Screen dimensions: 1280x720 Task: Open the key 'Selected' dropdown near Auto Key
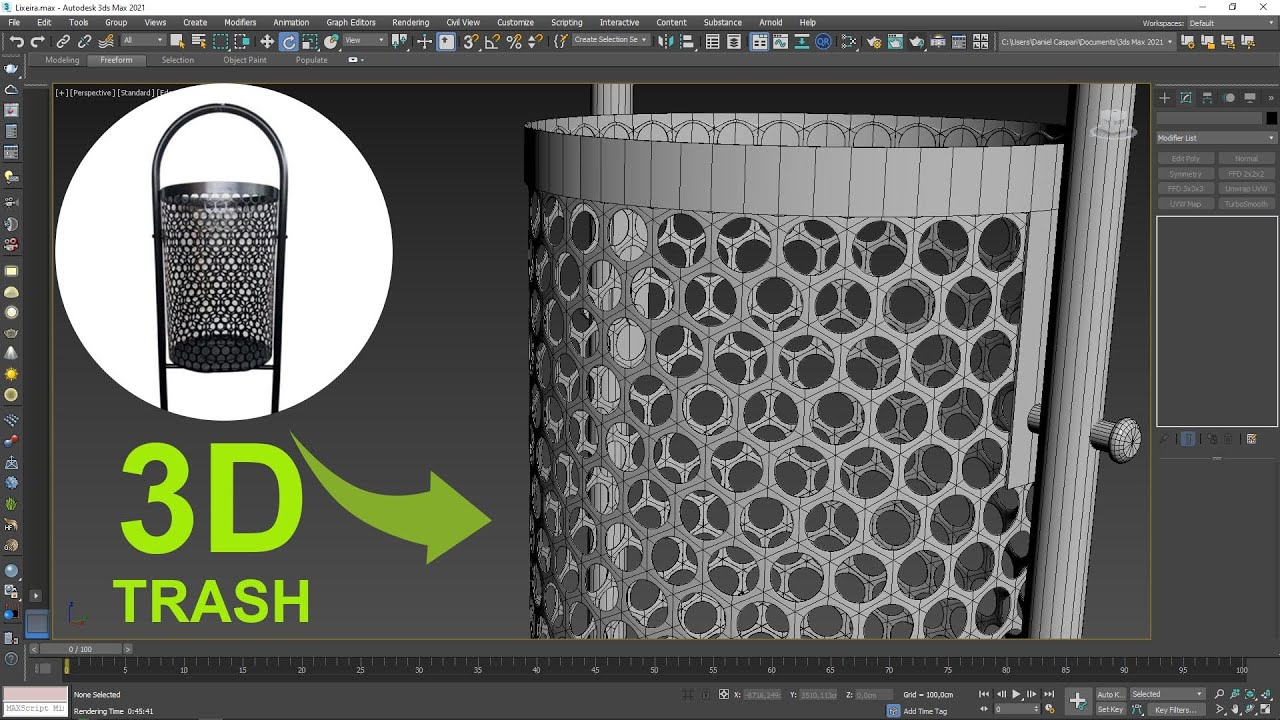[1168, 694]
